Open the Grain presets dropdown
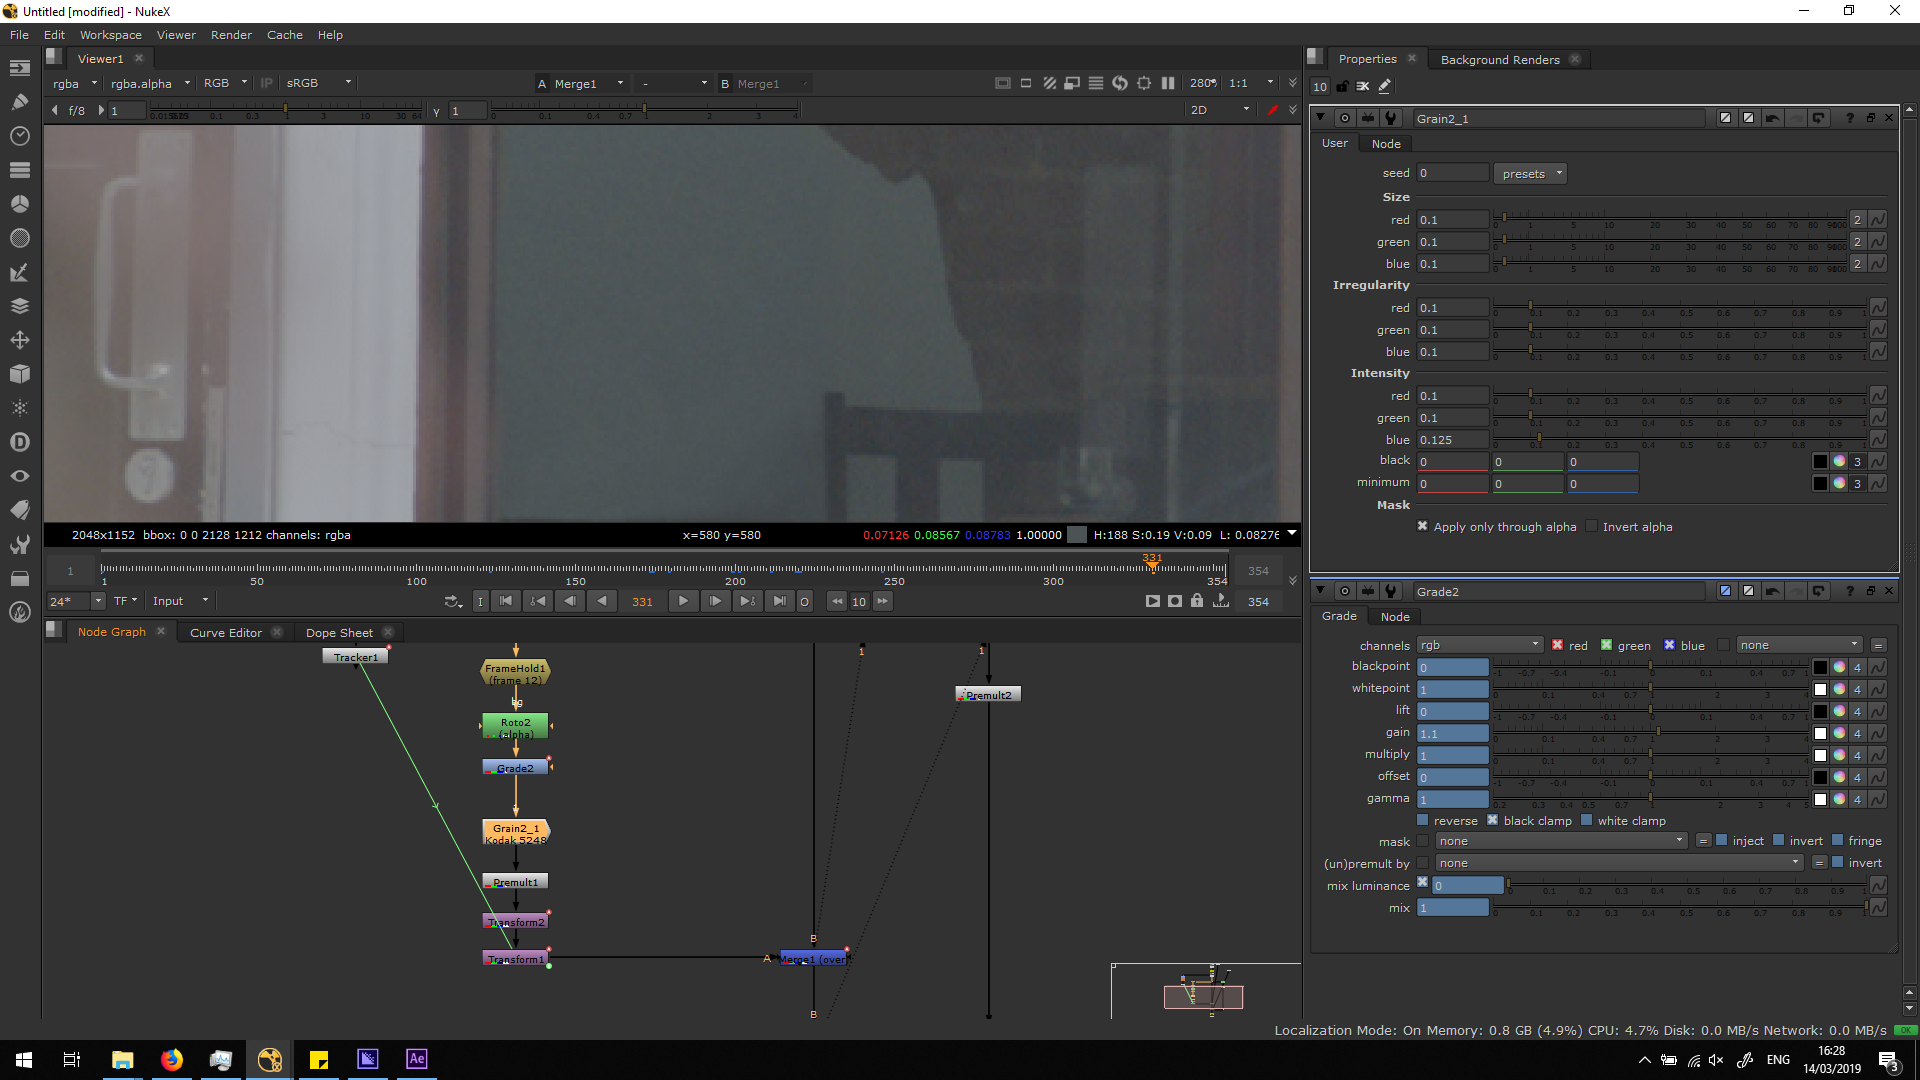1920x1080 pixels. pyautogui.click(x=1530, y=174)
